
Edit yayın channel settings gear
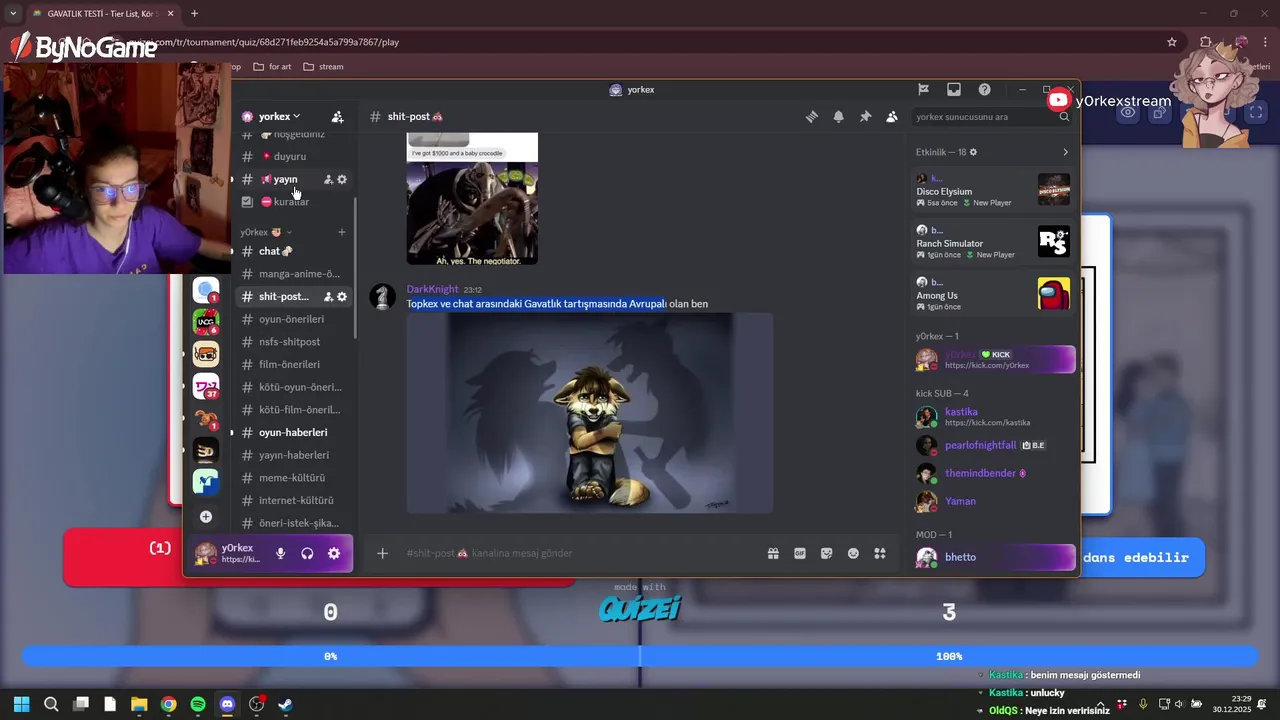coord(342,180)
